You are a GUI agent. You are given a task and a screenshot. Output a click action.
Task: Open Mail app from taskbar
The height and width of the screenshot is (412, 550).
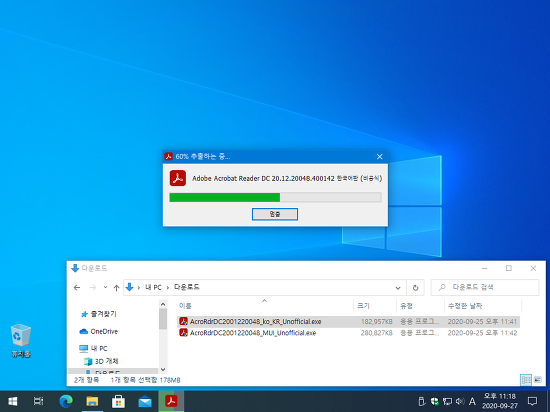click(x=145, y=401)
